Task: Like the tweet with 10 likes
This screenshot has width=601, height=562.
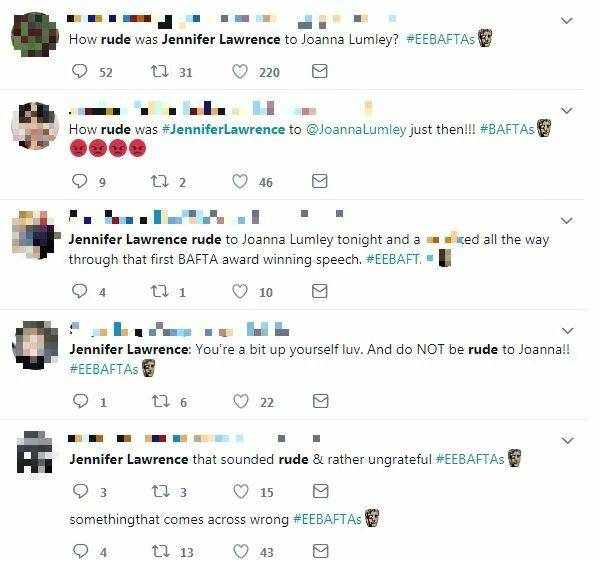Action: [x=240, y=292]
